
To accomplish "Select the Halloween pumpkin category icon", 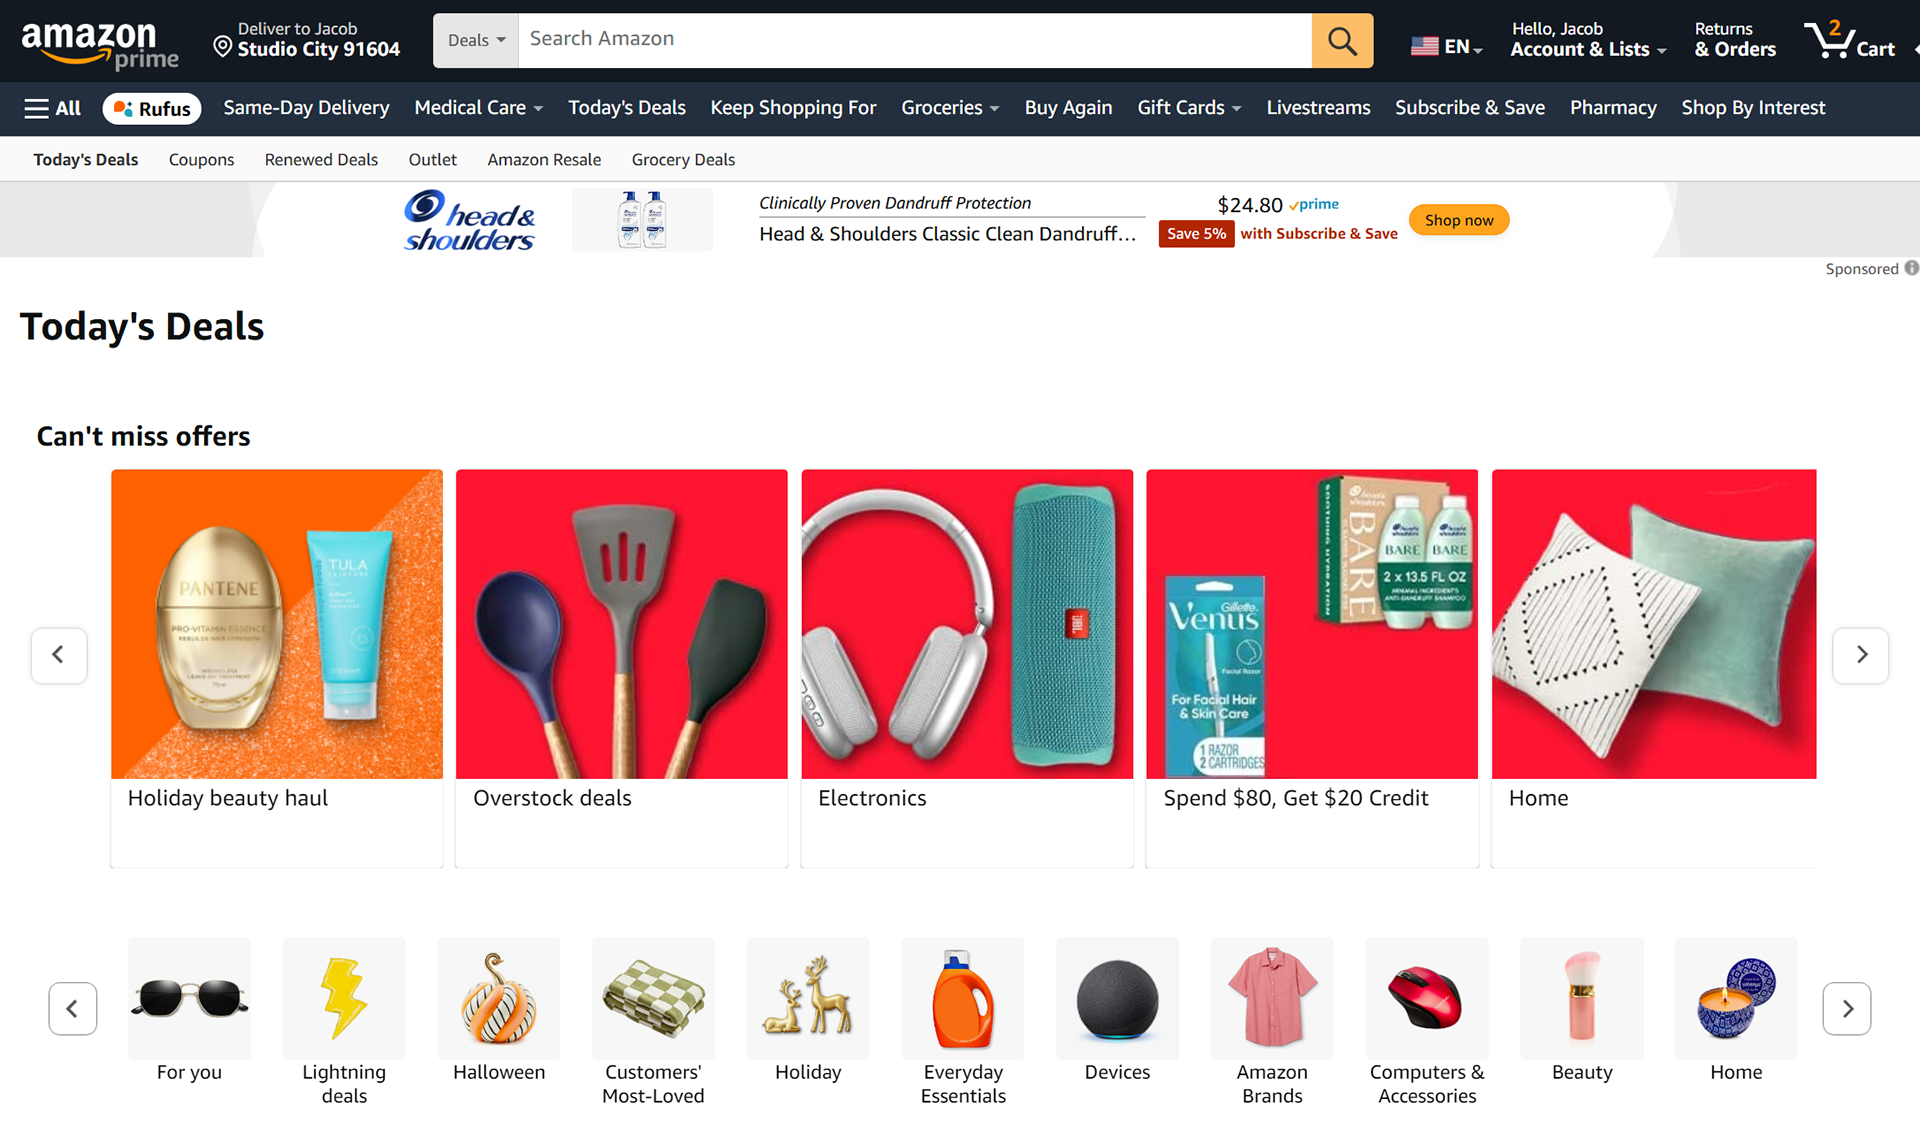I will click(499, 998).
